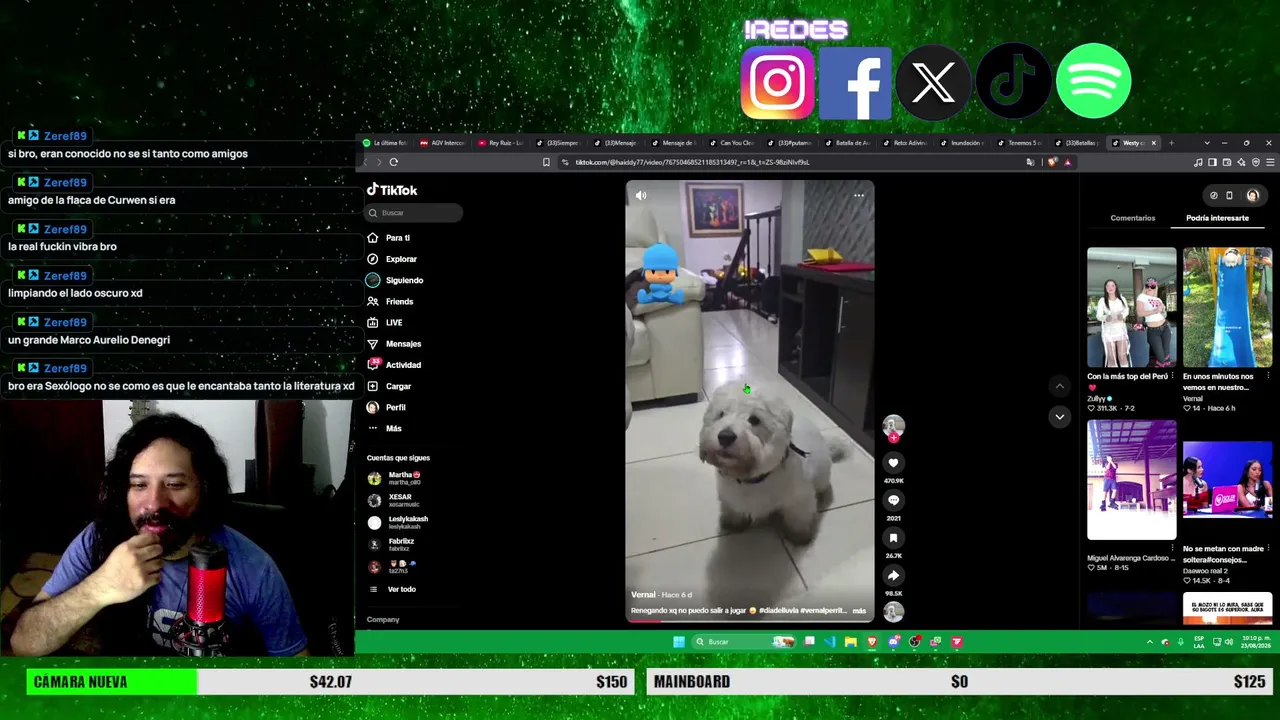Open Perfil in the sidebar
Viewport: 1280px width, 720px height.
pos(386,407)
